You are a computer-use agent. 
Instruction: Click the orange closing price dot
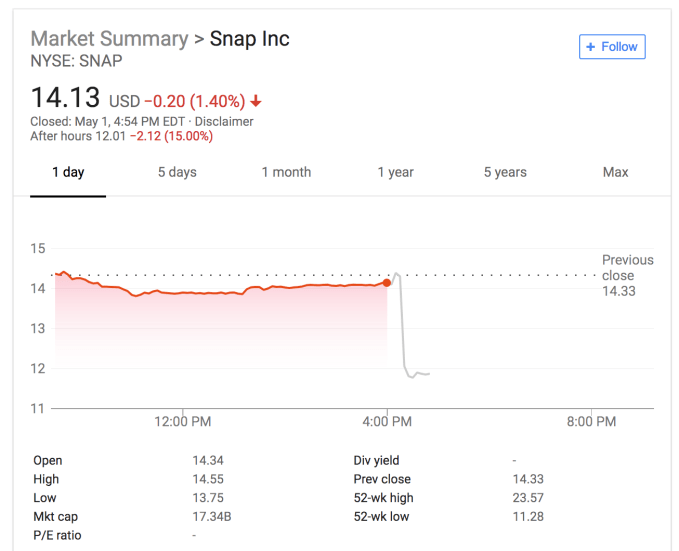[x=387, y=283]
